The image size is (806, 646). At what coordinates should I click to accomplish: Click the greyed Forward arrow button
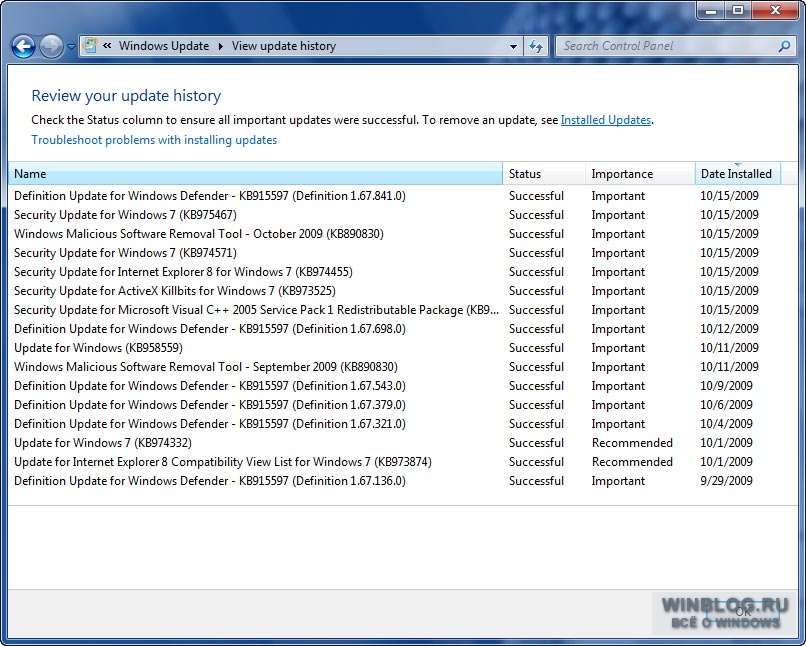point(51,47)
